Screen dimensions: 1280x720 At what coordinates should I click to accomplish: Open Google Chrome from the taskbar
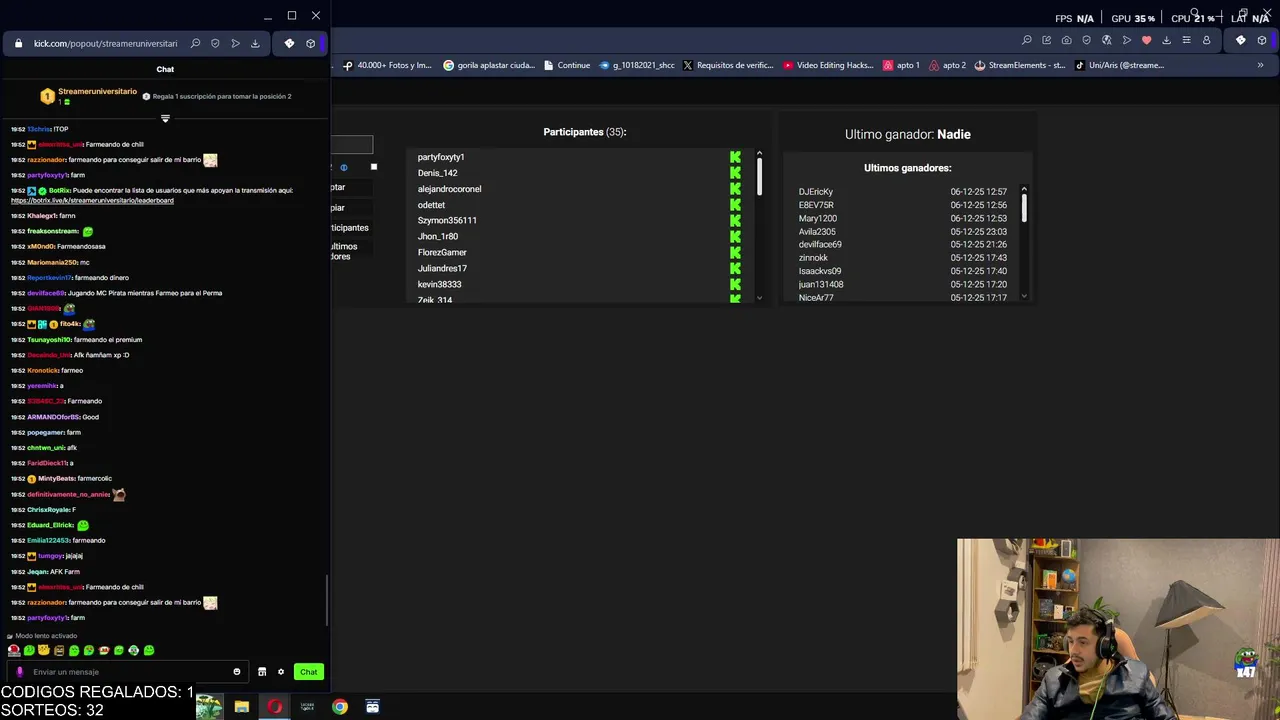tap(340, 707)
